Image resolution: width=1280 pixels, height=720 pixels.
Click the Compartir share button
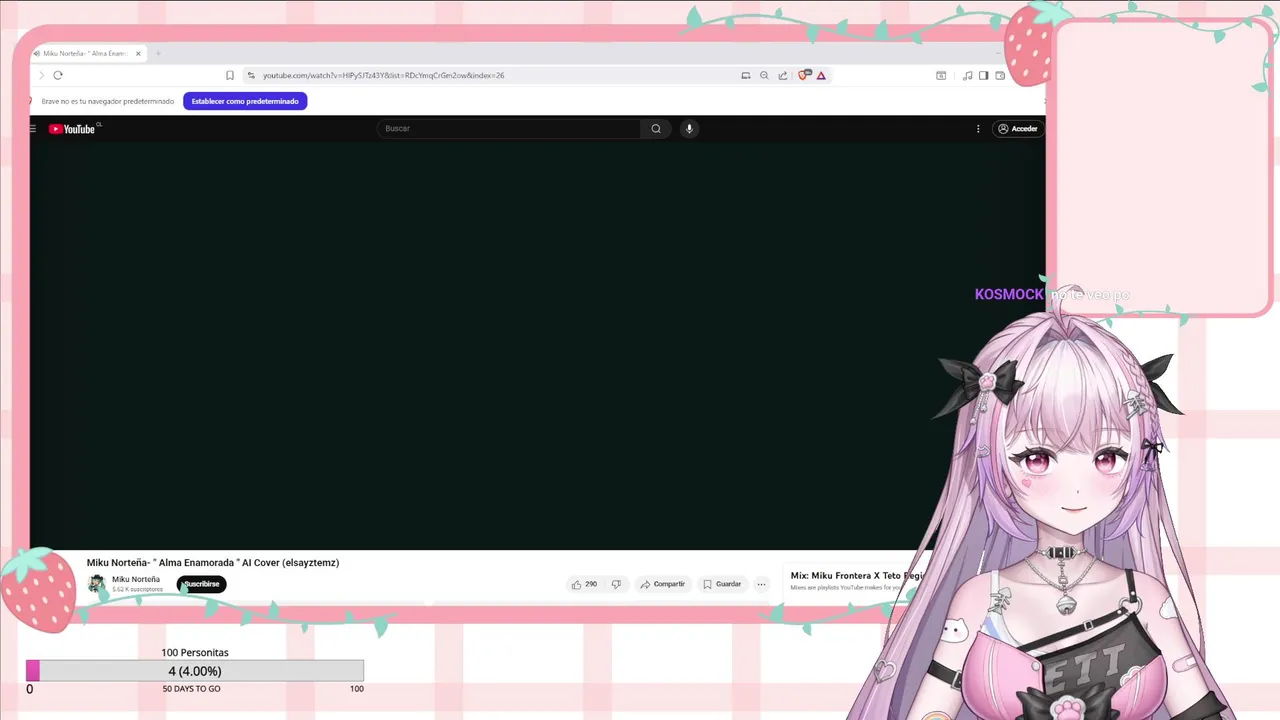[x=662, y=584]
